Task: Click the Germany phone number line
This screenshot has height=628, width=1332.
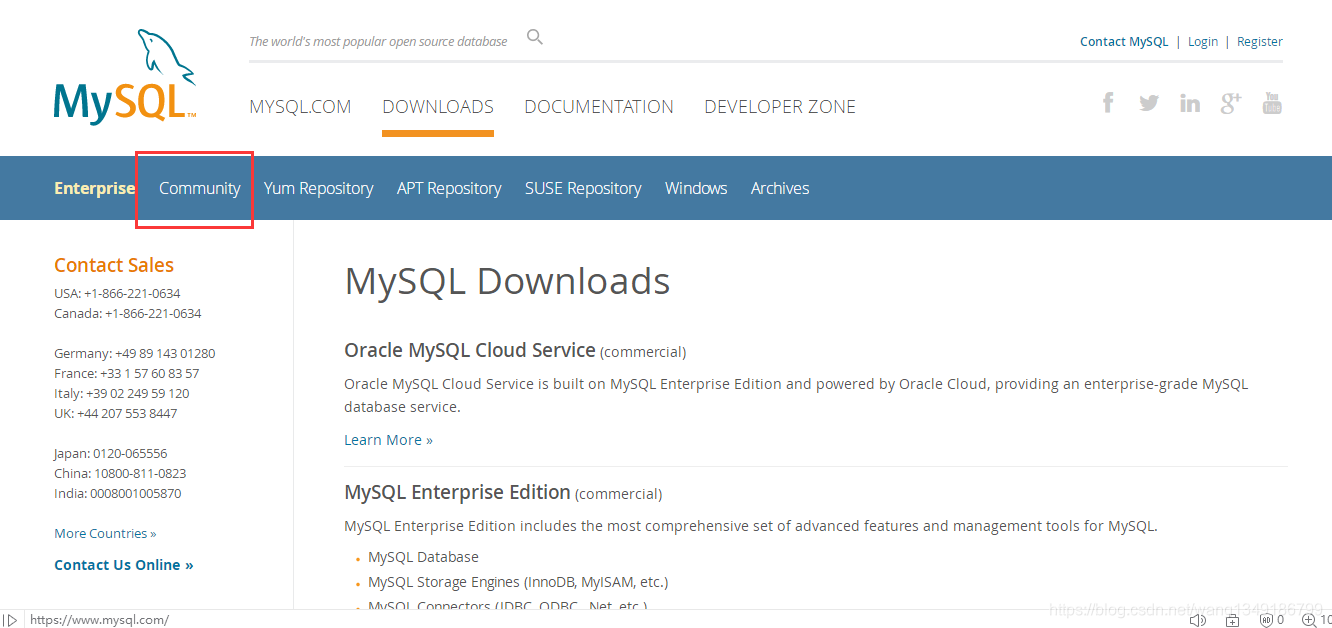Action: (135, 353)
